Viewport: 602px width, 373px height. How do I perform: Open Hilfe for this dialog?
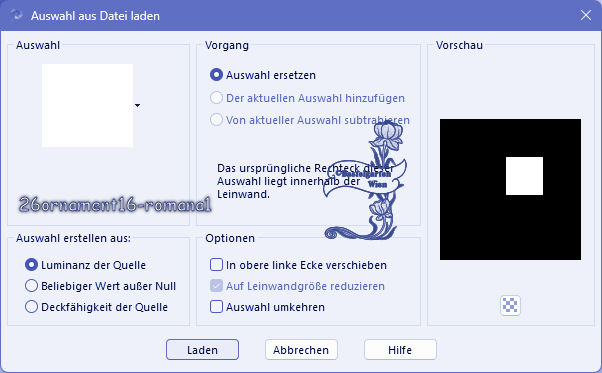[x=400, y=350]
